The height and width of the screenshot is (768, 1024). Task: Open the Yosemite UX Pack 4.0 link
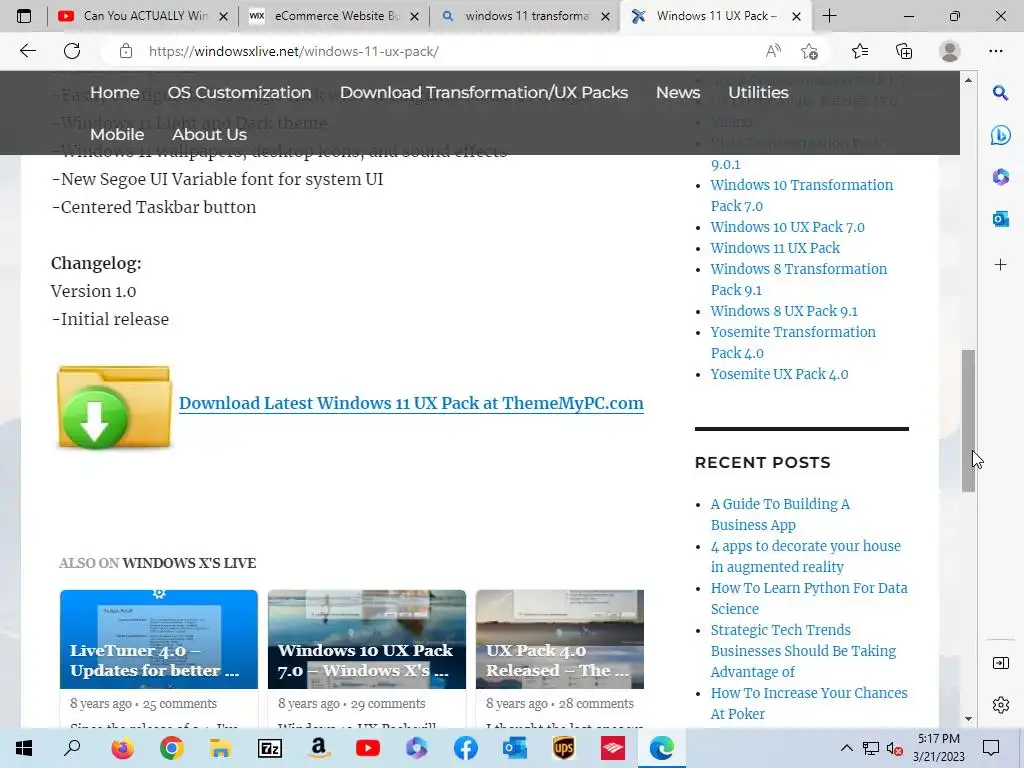pos(779,374)
